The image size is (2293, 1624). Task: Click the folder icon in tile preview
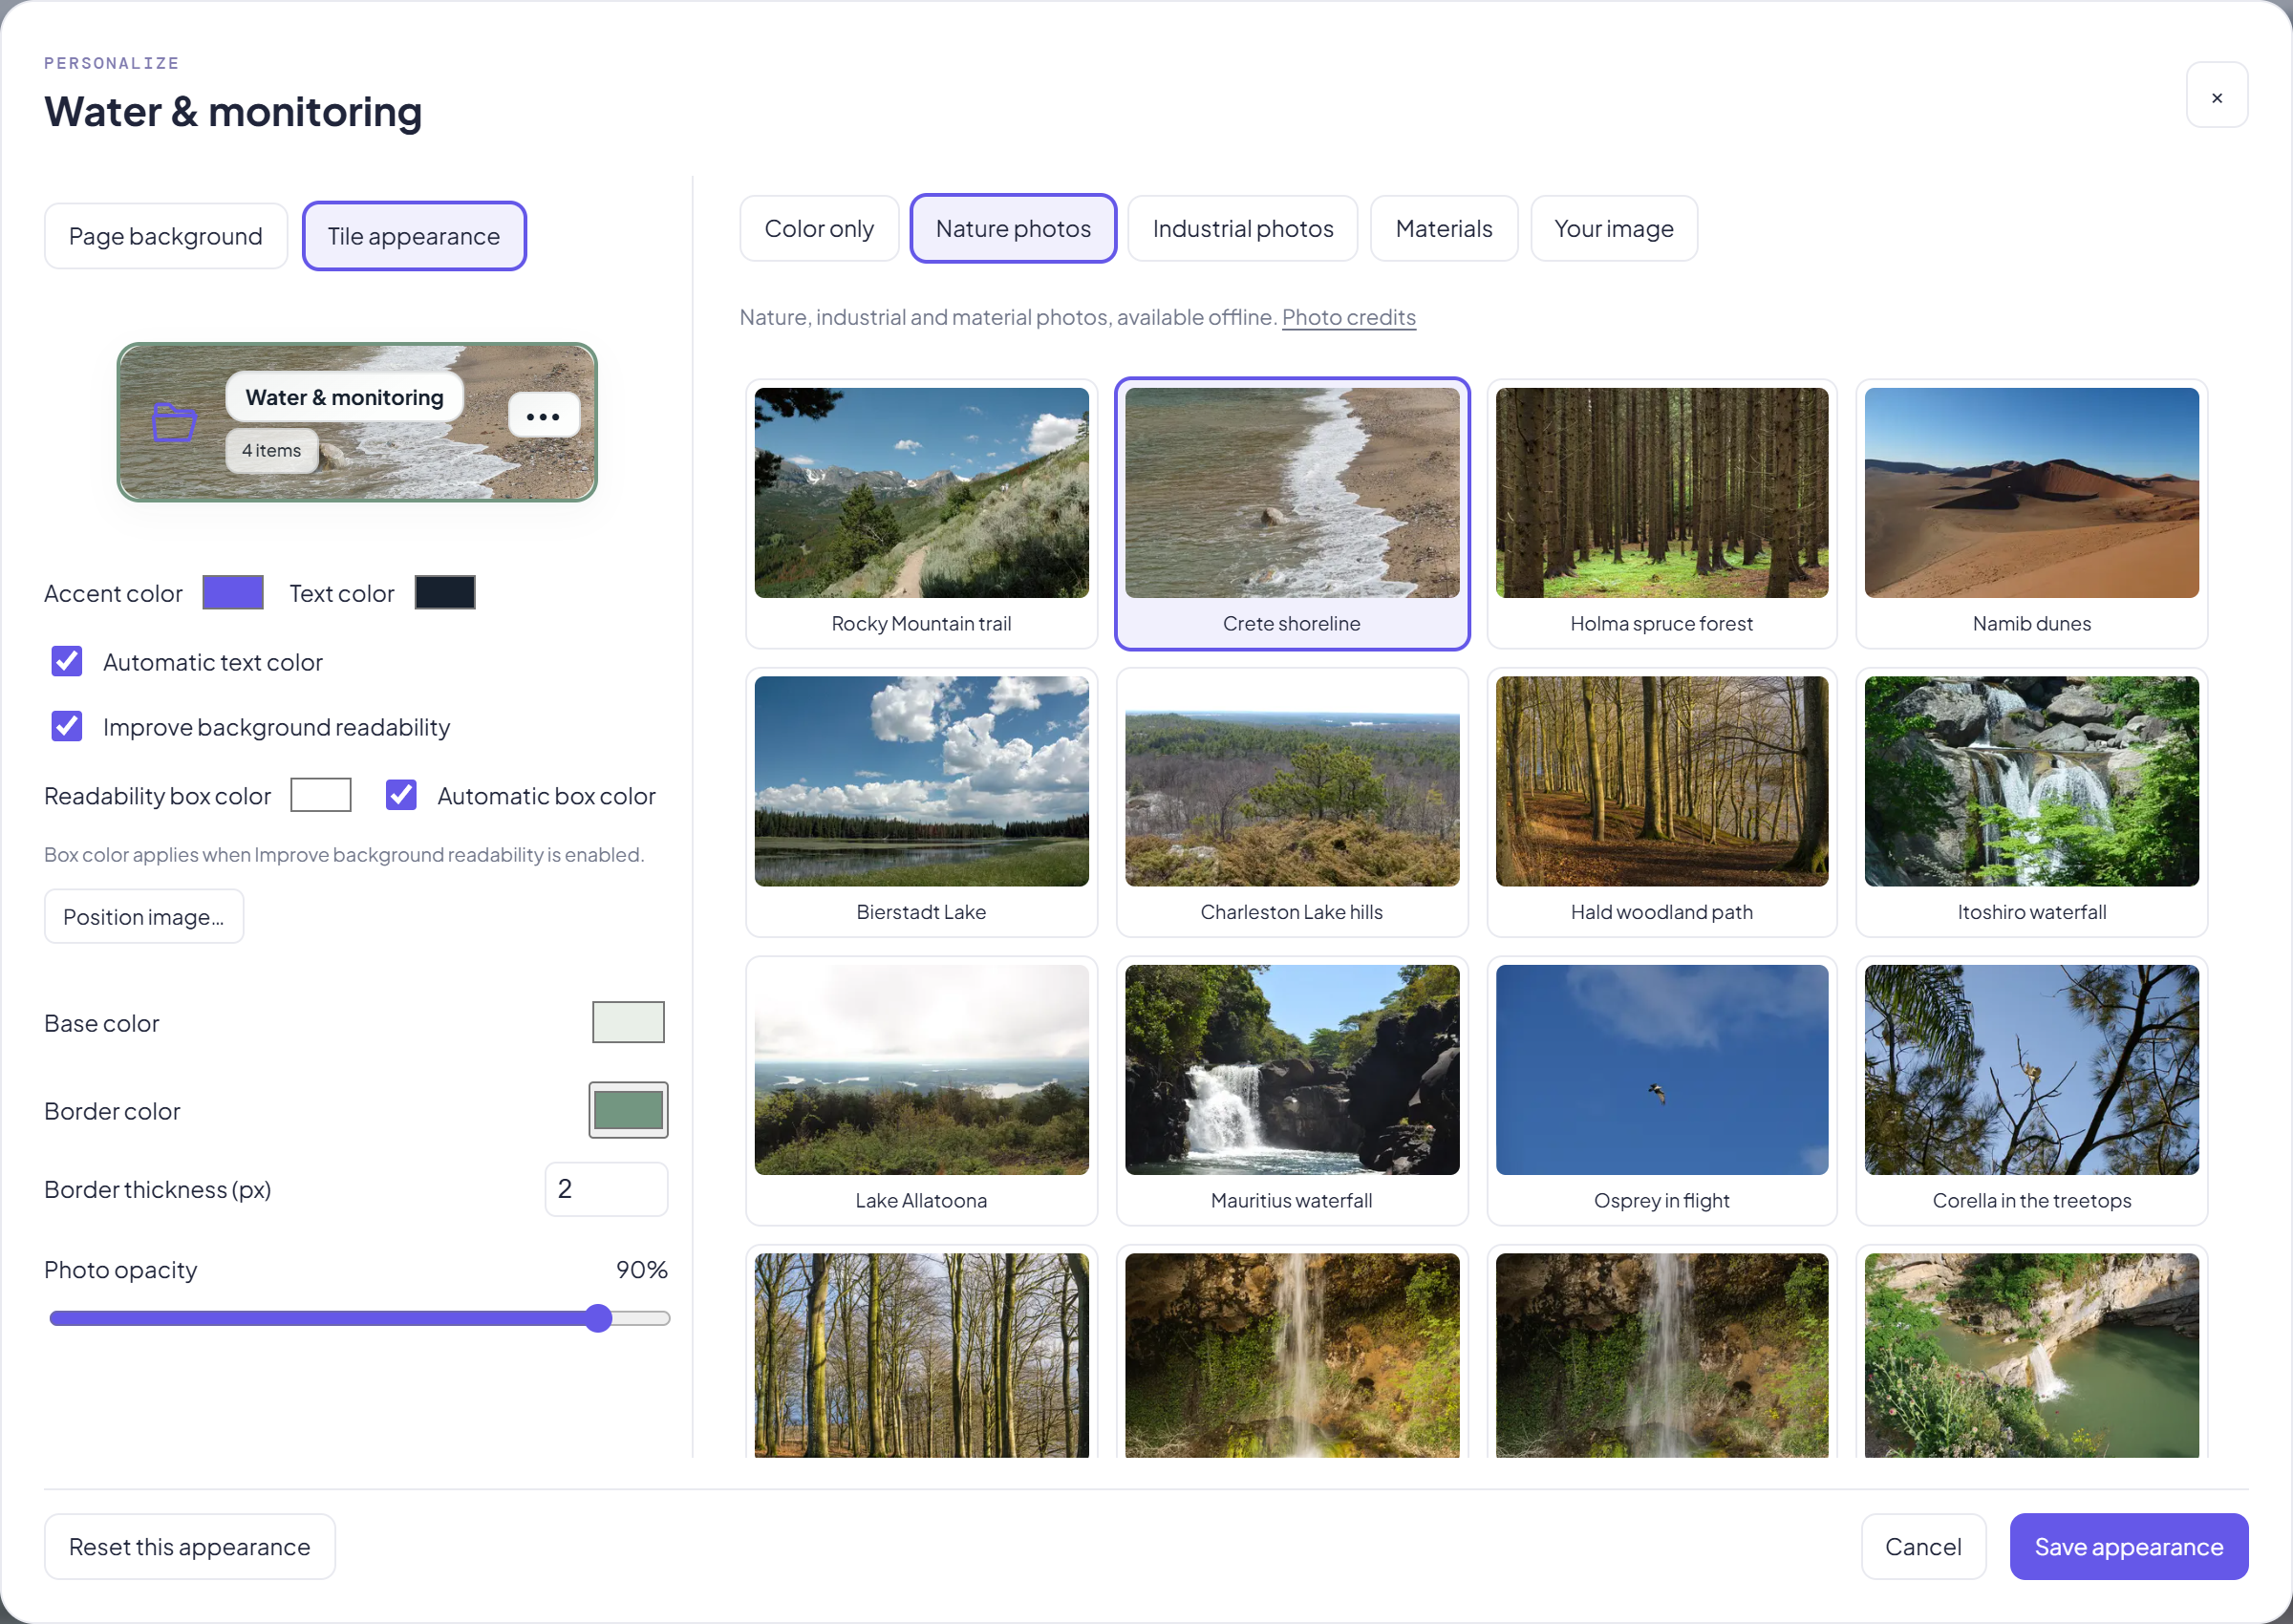point(173,422)
